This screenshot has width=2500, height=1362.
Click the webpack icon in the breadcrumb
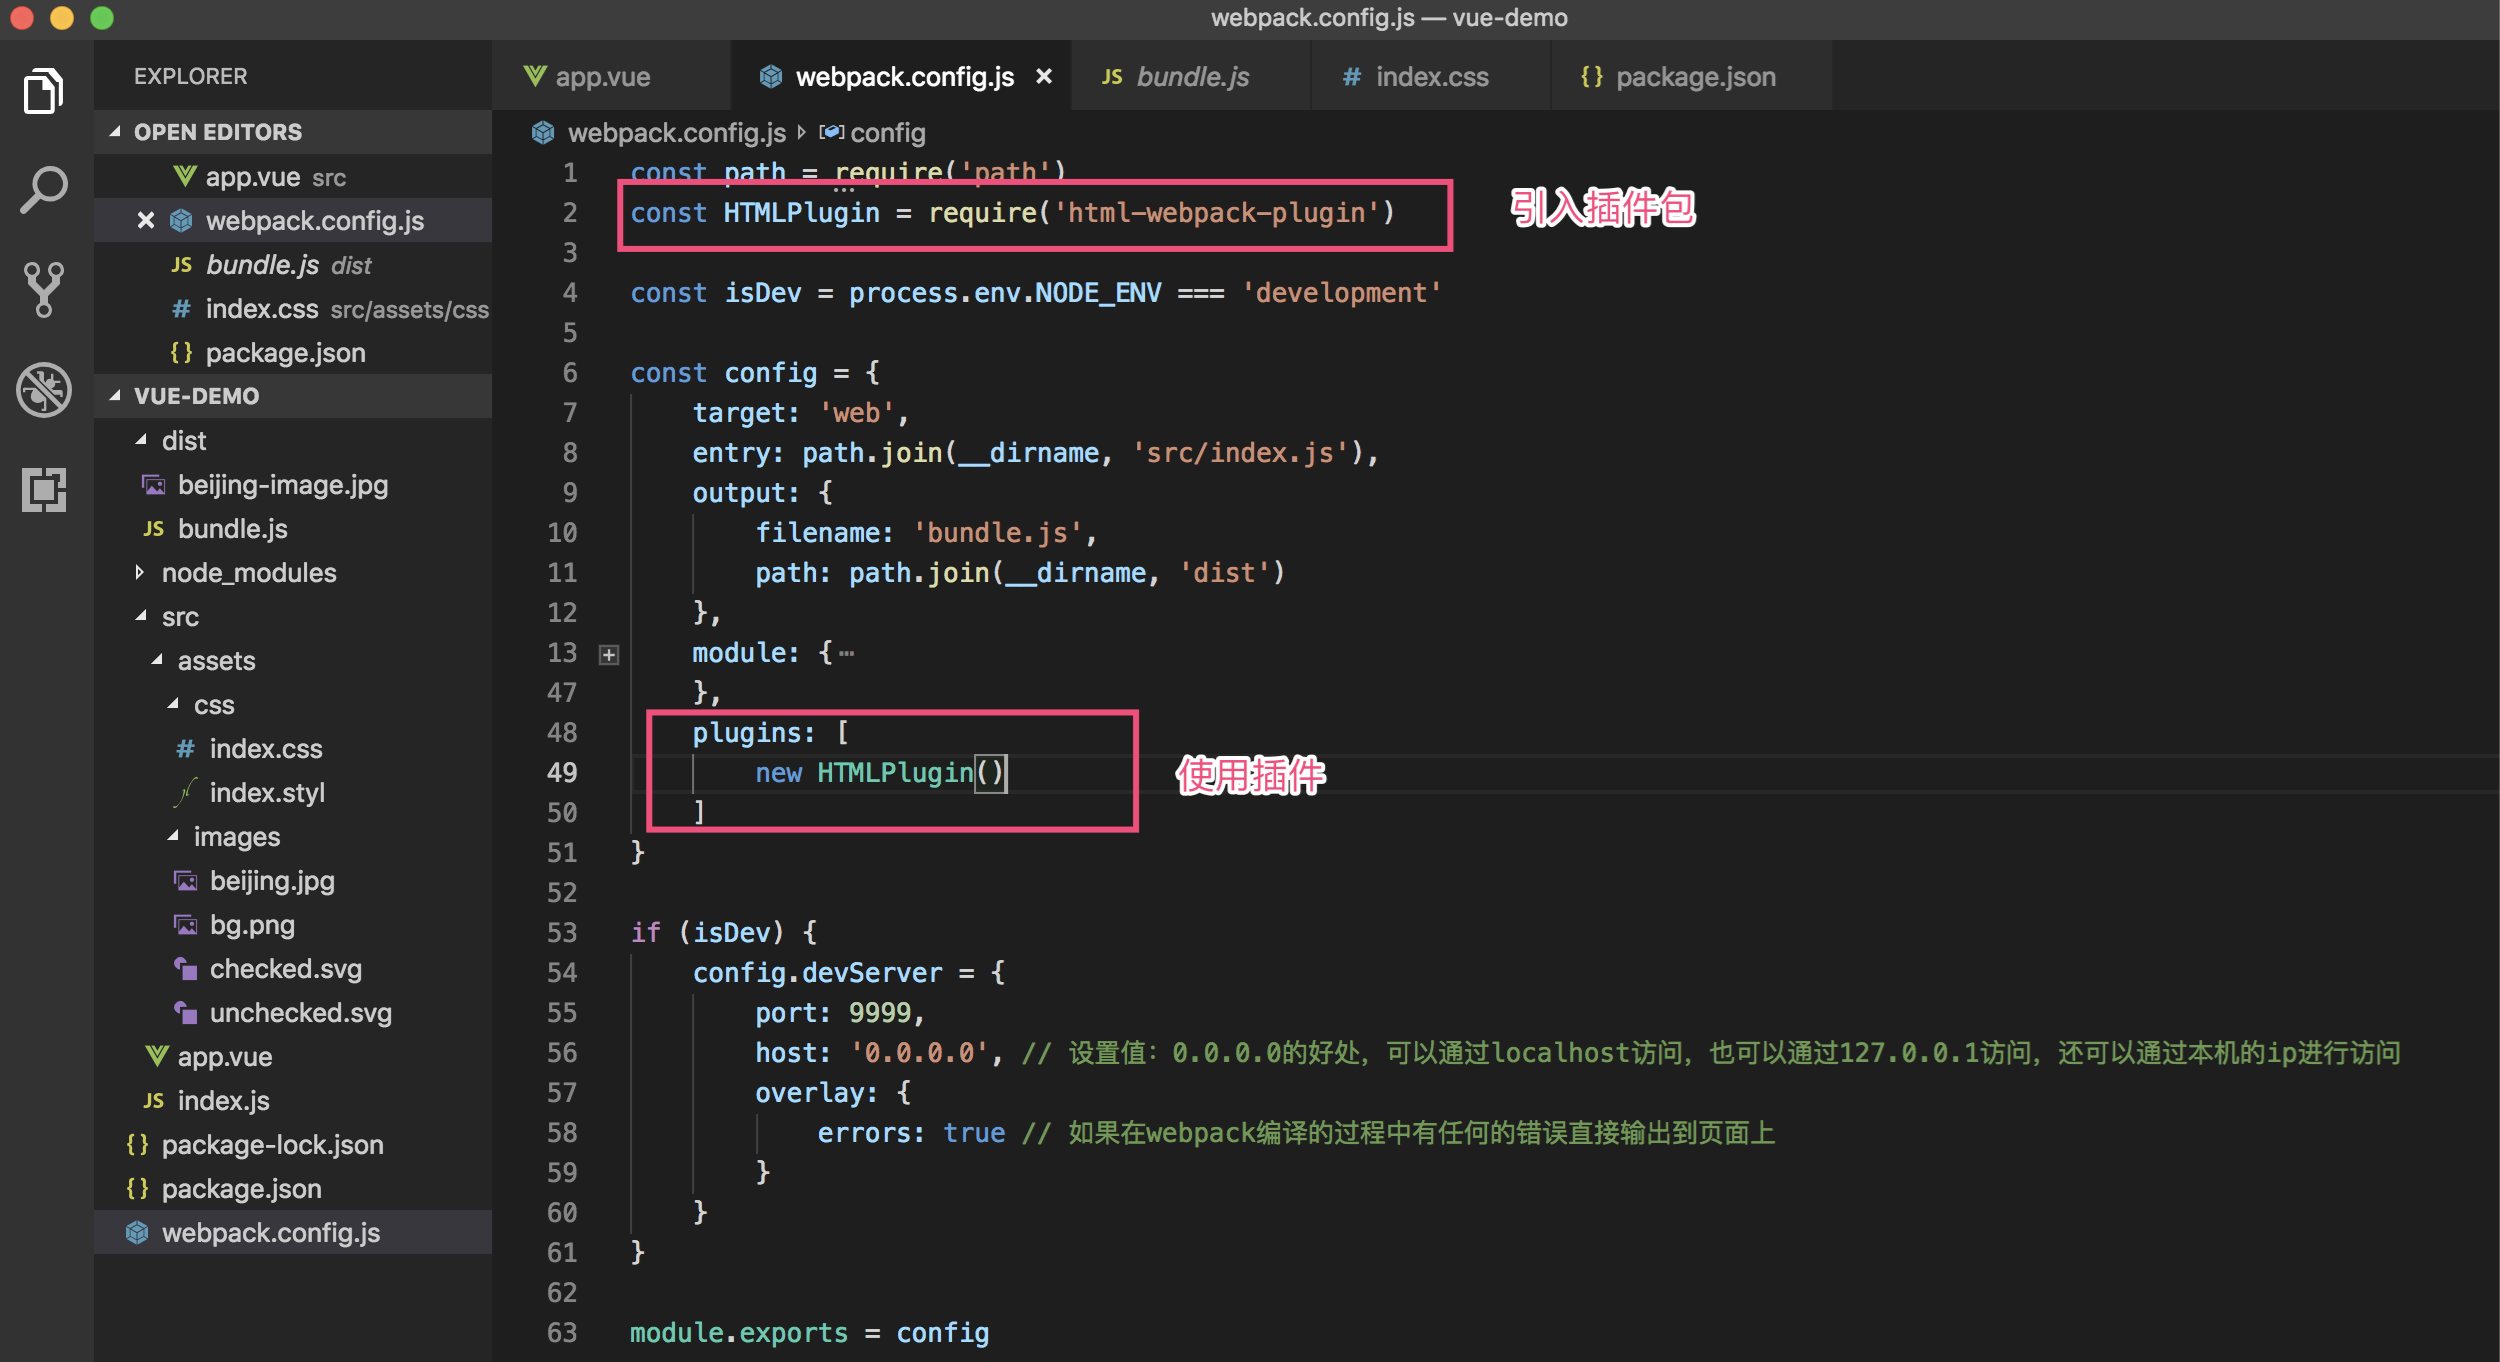(543, 133)
